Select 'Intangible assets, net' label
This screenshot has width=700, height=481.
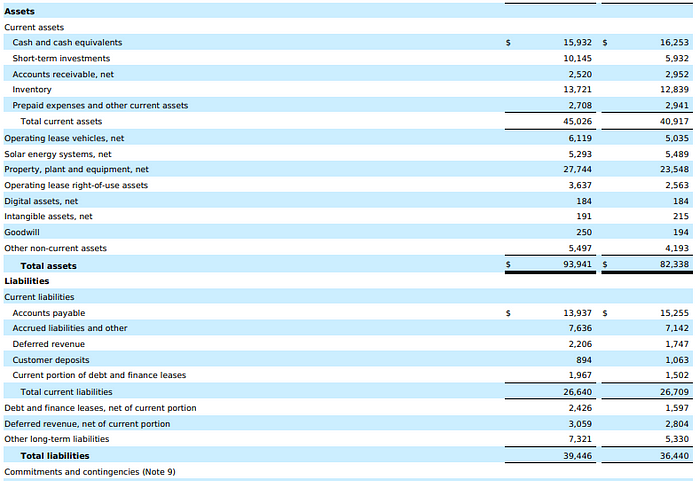click(x=48, y=217)
